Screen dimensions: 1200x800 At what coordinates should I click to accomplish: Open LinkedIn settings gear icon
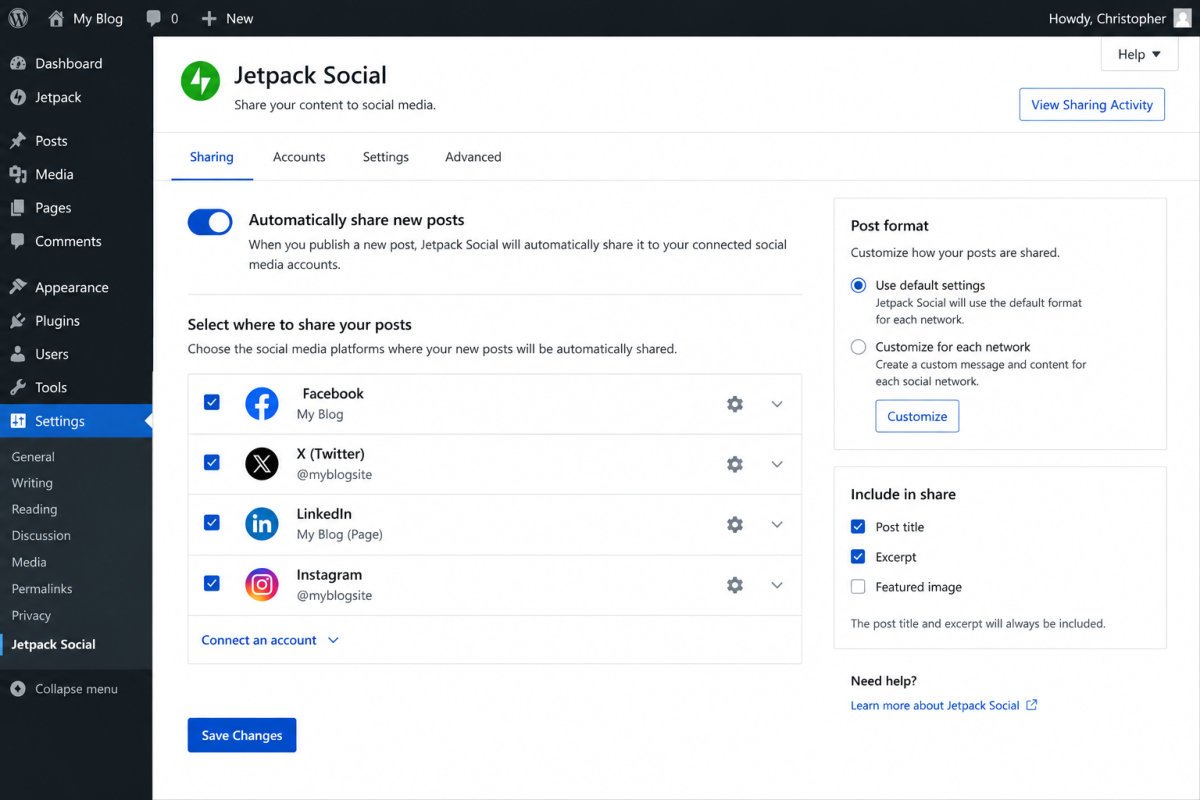click(x=735, y=524)
